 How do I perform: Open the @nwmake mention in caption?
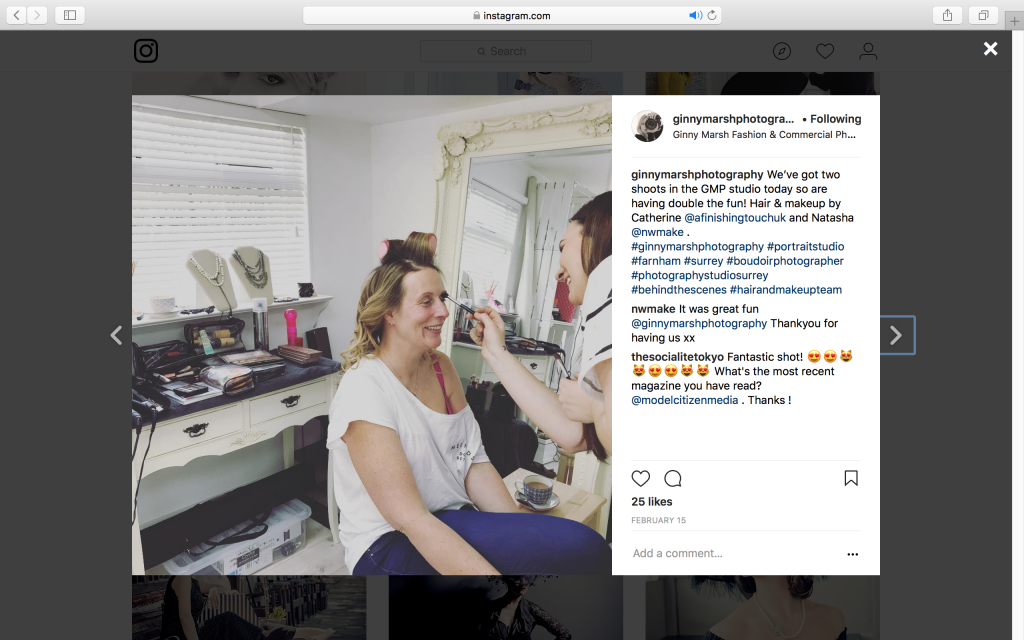pos(657,232)
